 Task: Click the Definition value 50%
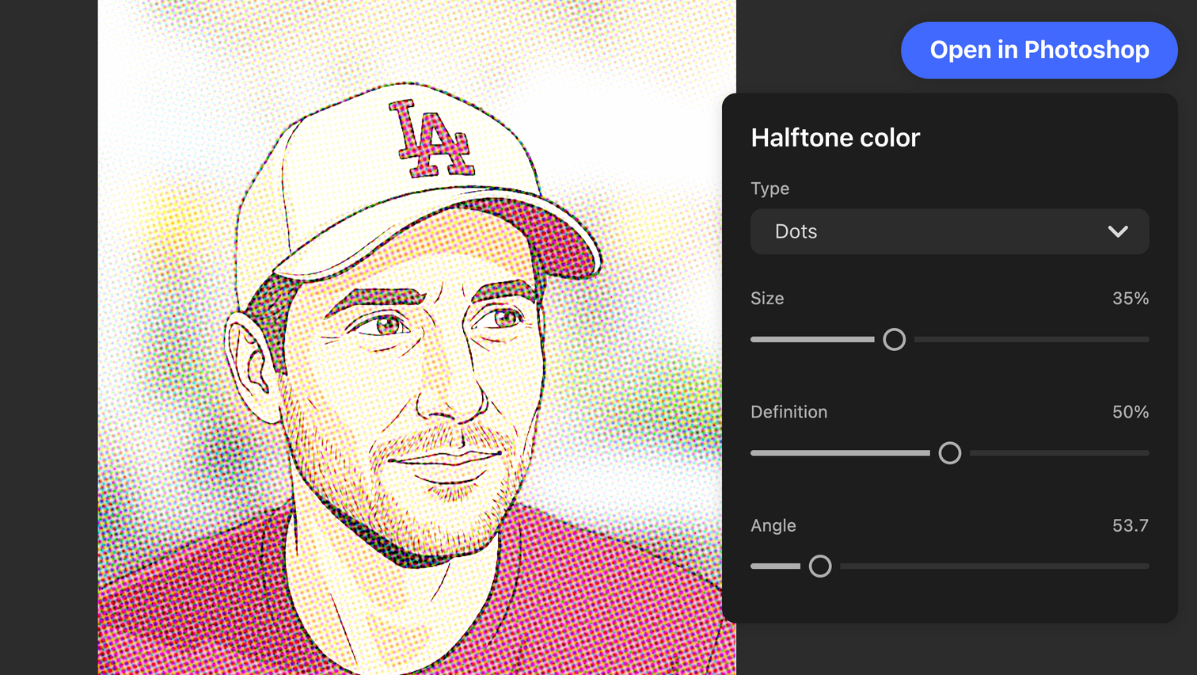(x=1130, y=412)
